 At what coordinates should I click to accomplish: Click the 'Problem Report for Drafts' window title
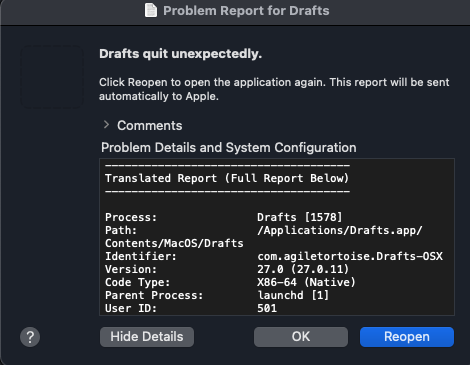[x=246, y=11]
